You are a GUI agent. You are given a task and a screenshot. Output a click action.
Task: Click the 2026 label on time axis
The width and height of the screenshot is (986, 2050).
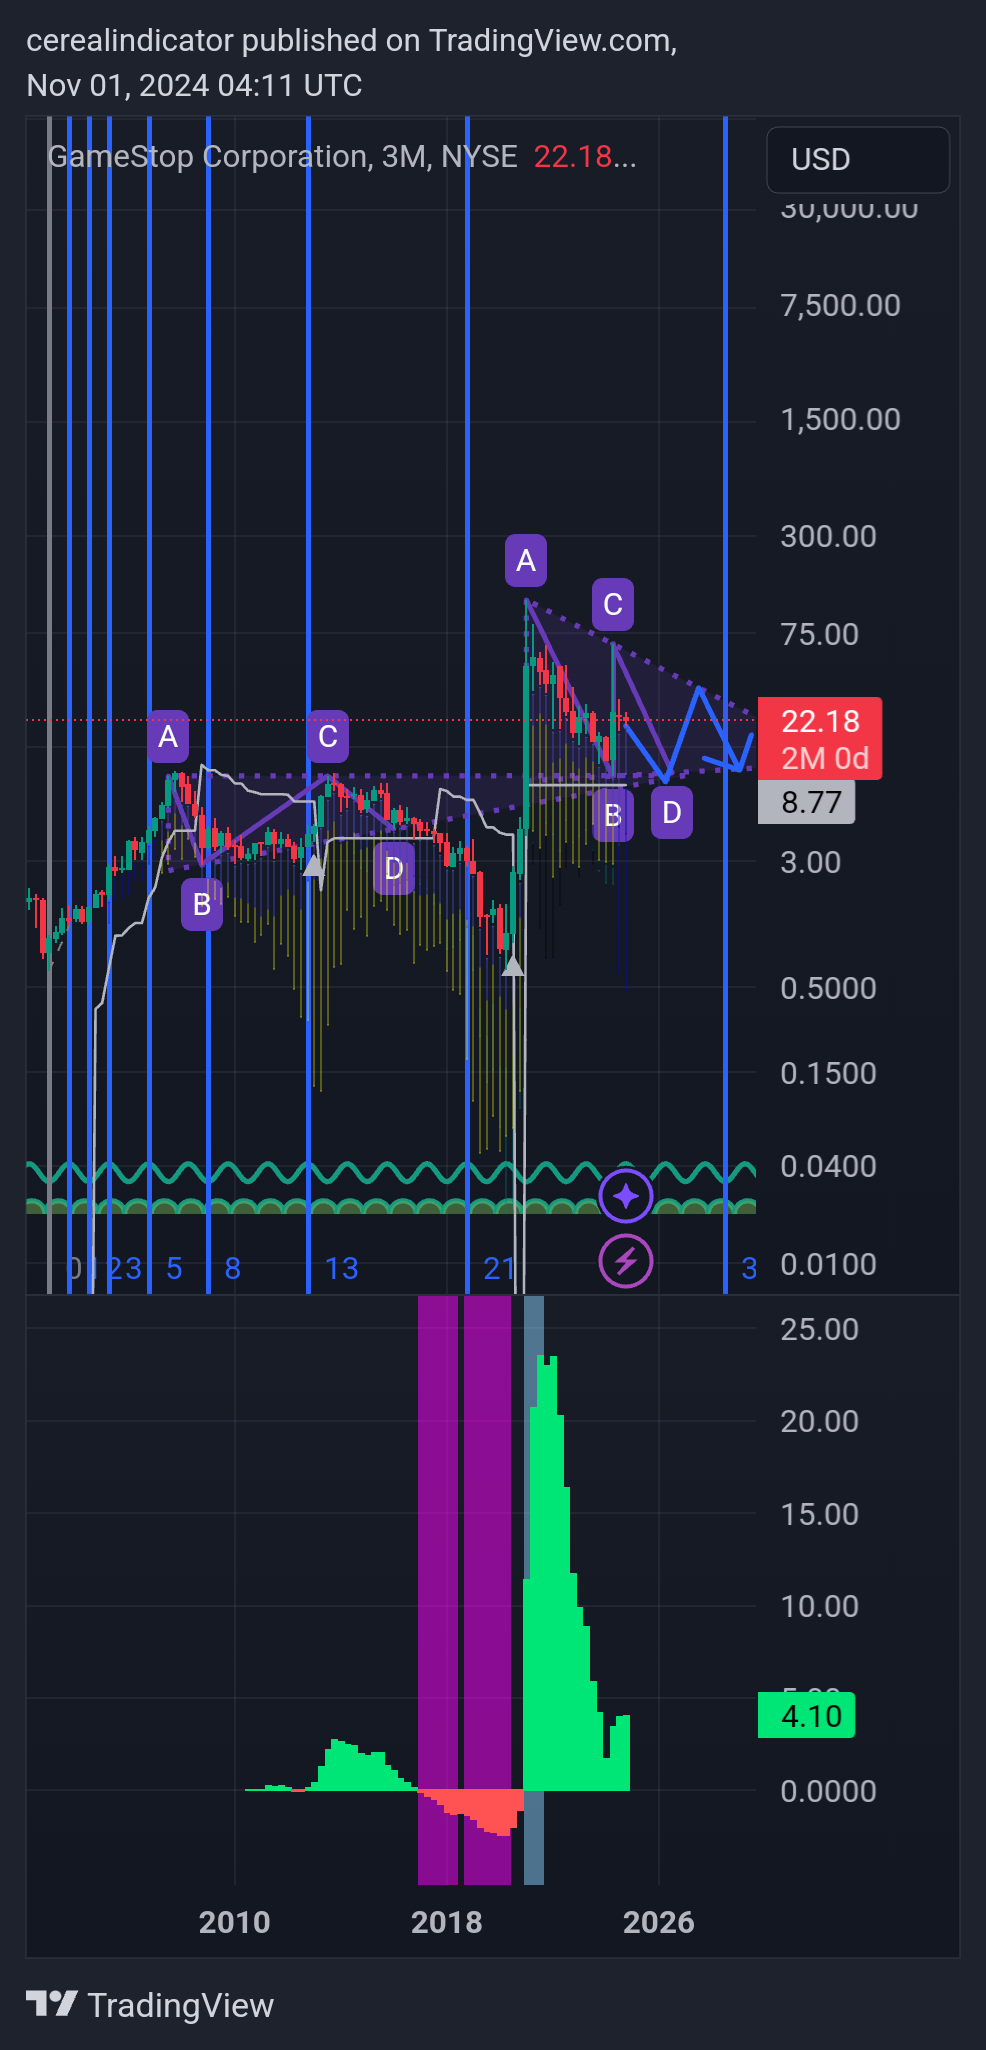[x=659, y=1922]
